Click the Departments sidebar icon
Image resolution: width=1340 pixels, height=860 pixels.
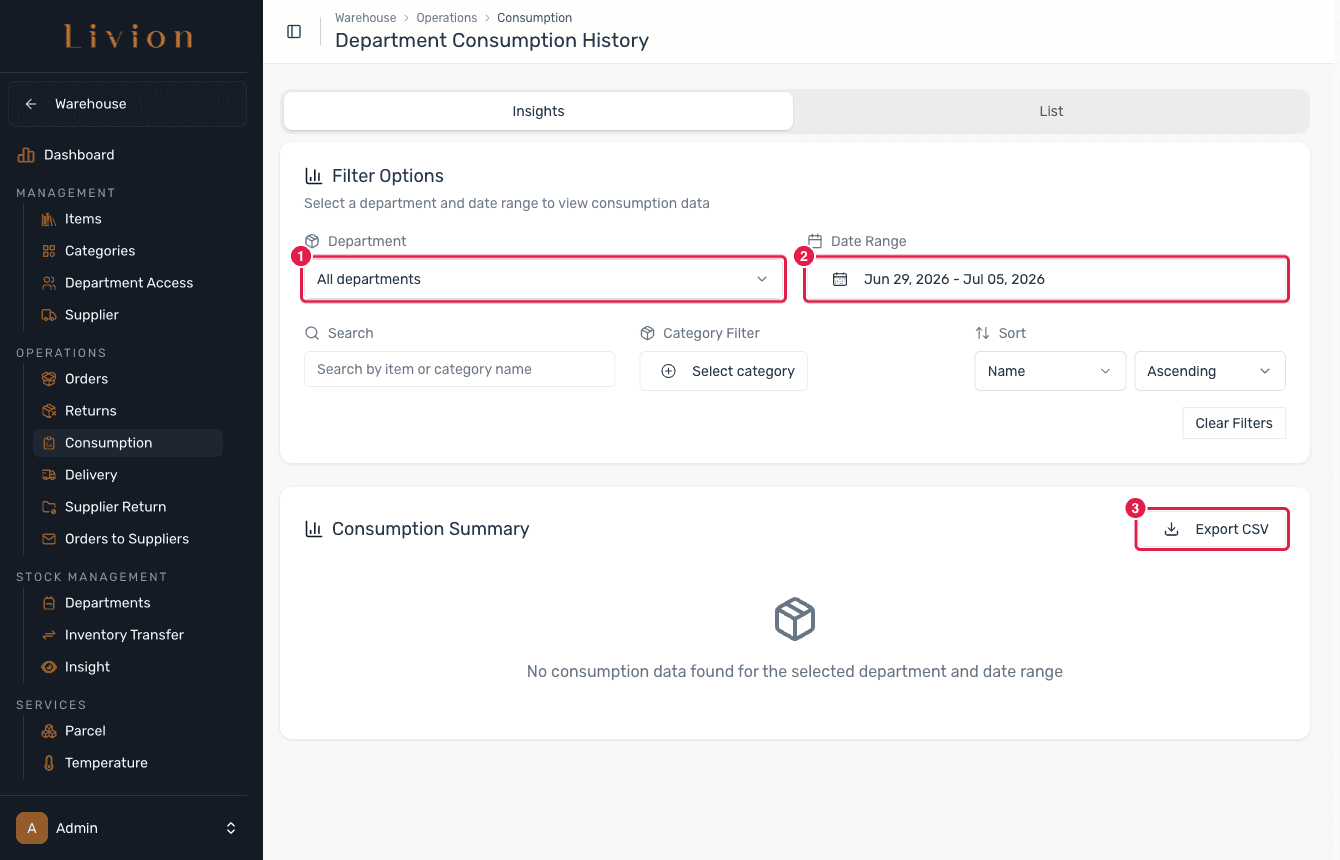coord(49,603)
